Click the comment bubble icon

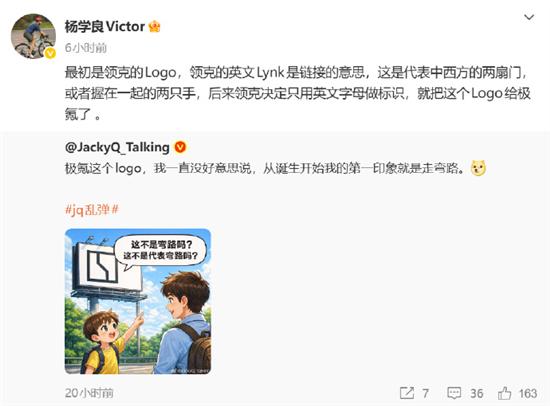(x=454, y=393)
